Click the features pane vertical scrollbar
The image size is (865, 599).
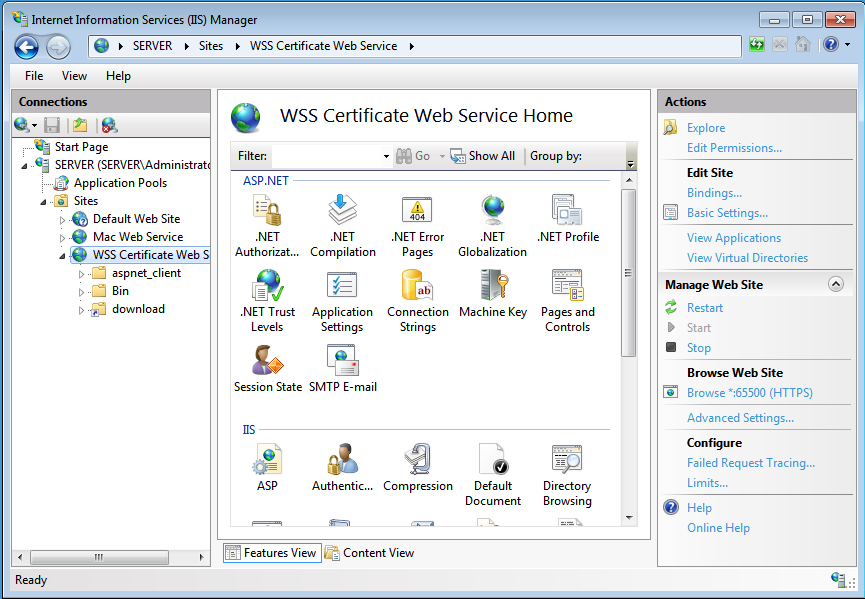point(628,273)
